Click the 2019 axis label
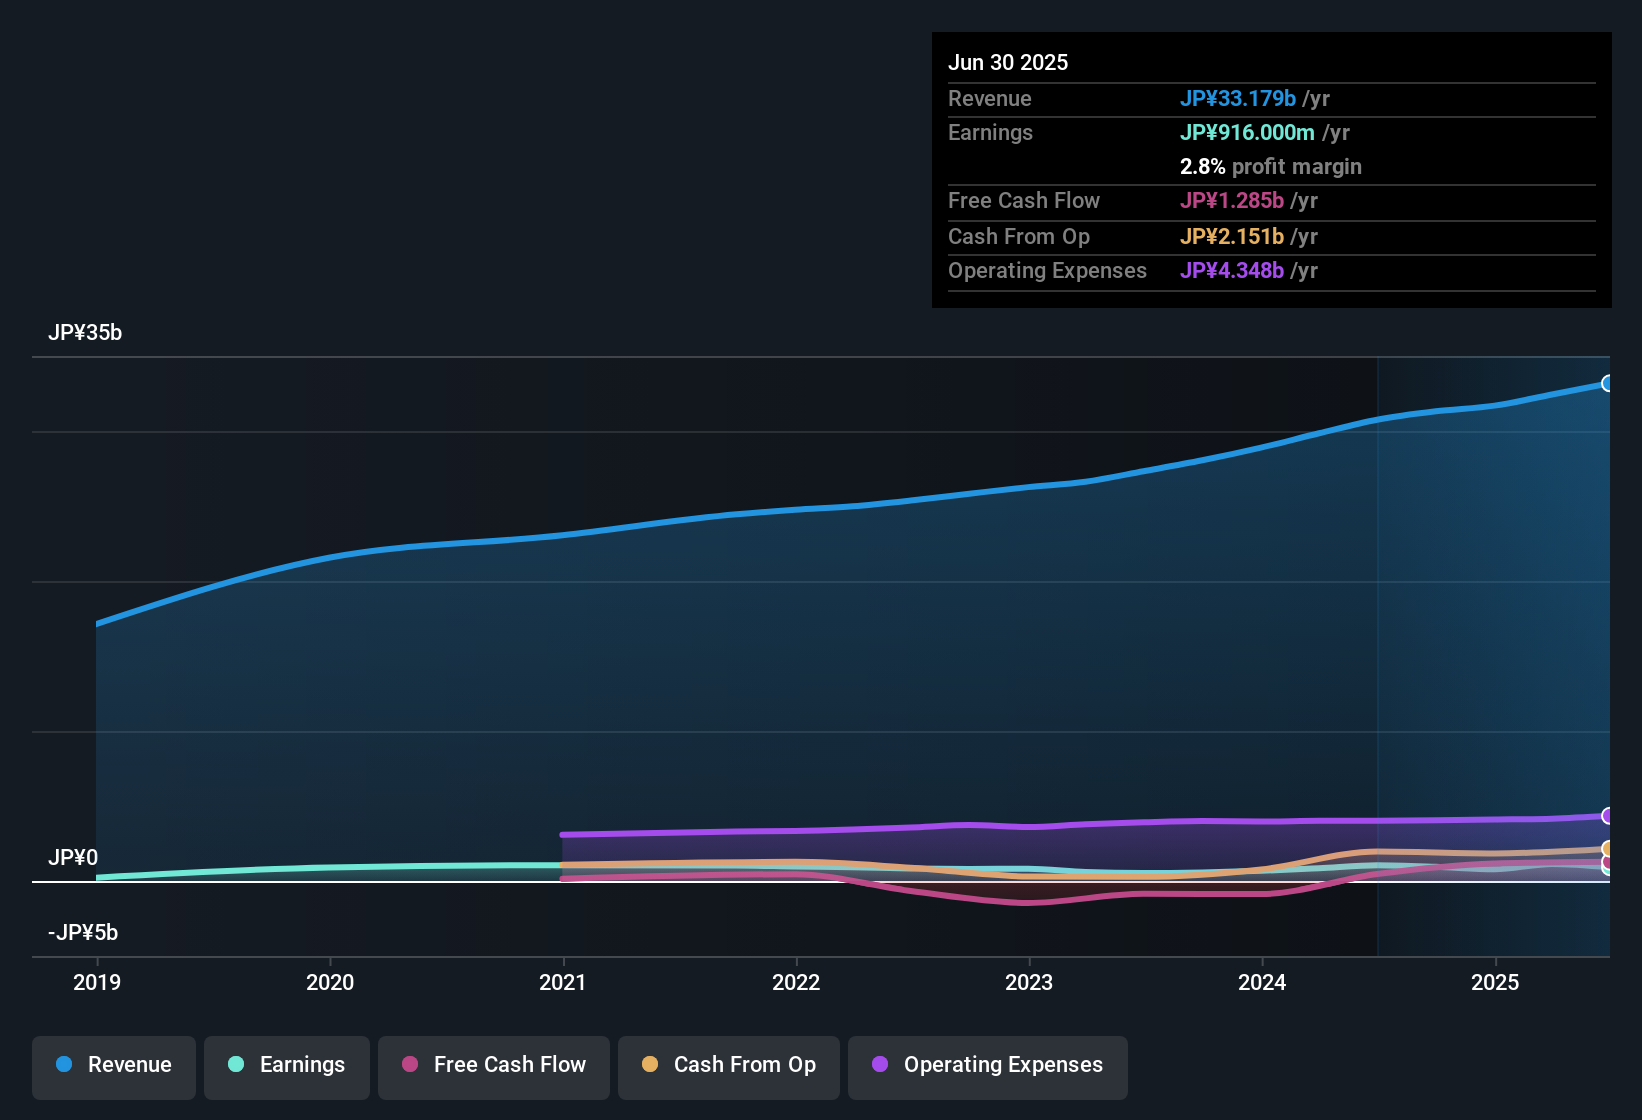The height and width of the screenshot is (1120, 1642). pos(97,983)
